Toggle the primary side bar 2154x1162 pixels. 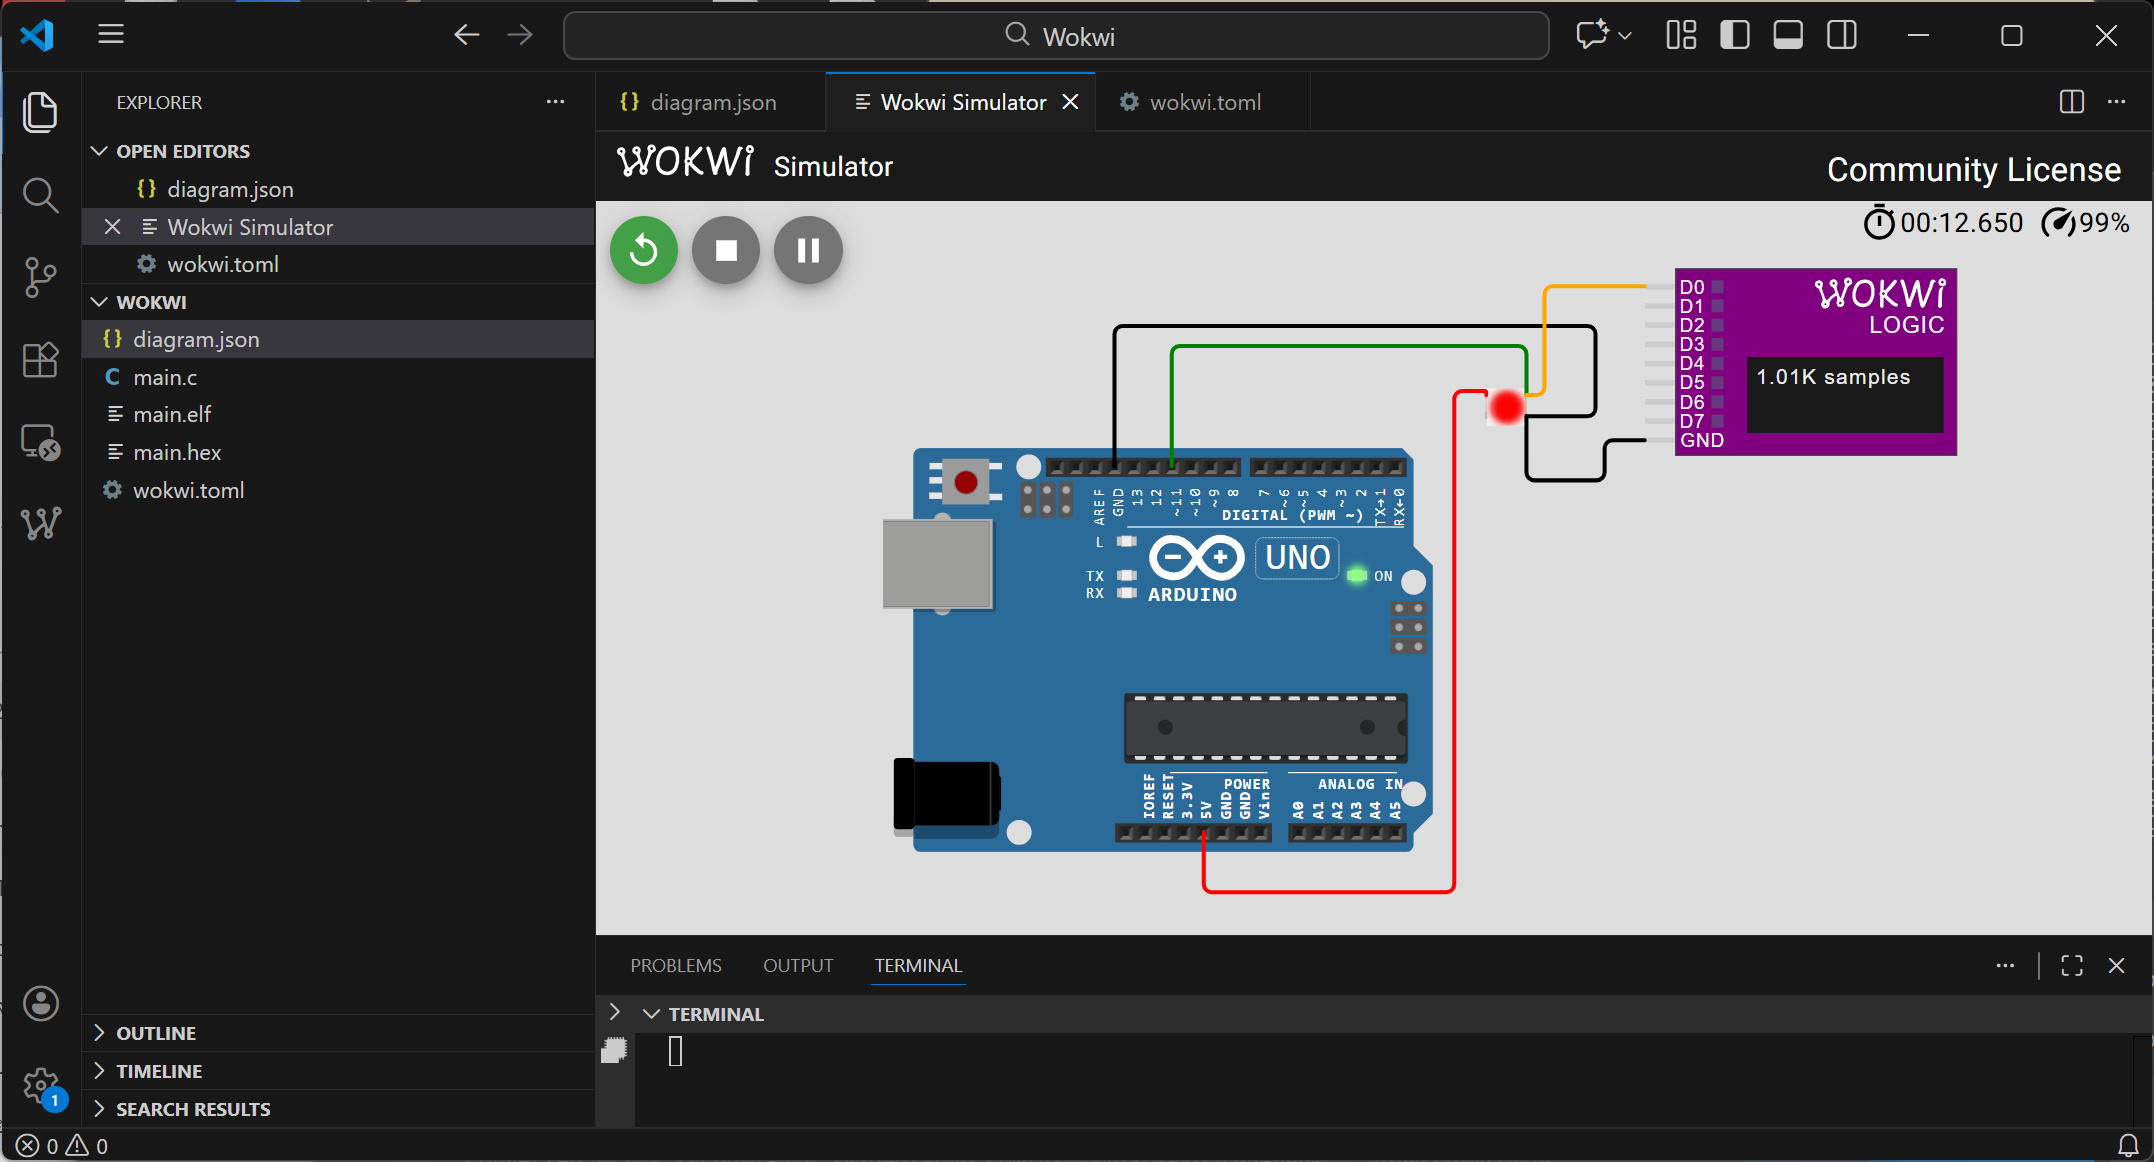[1734, 36]
